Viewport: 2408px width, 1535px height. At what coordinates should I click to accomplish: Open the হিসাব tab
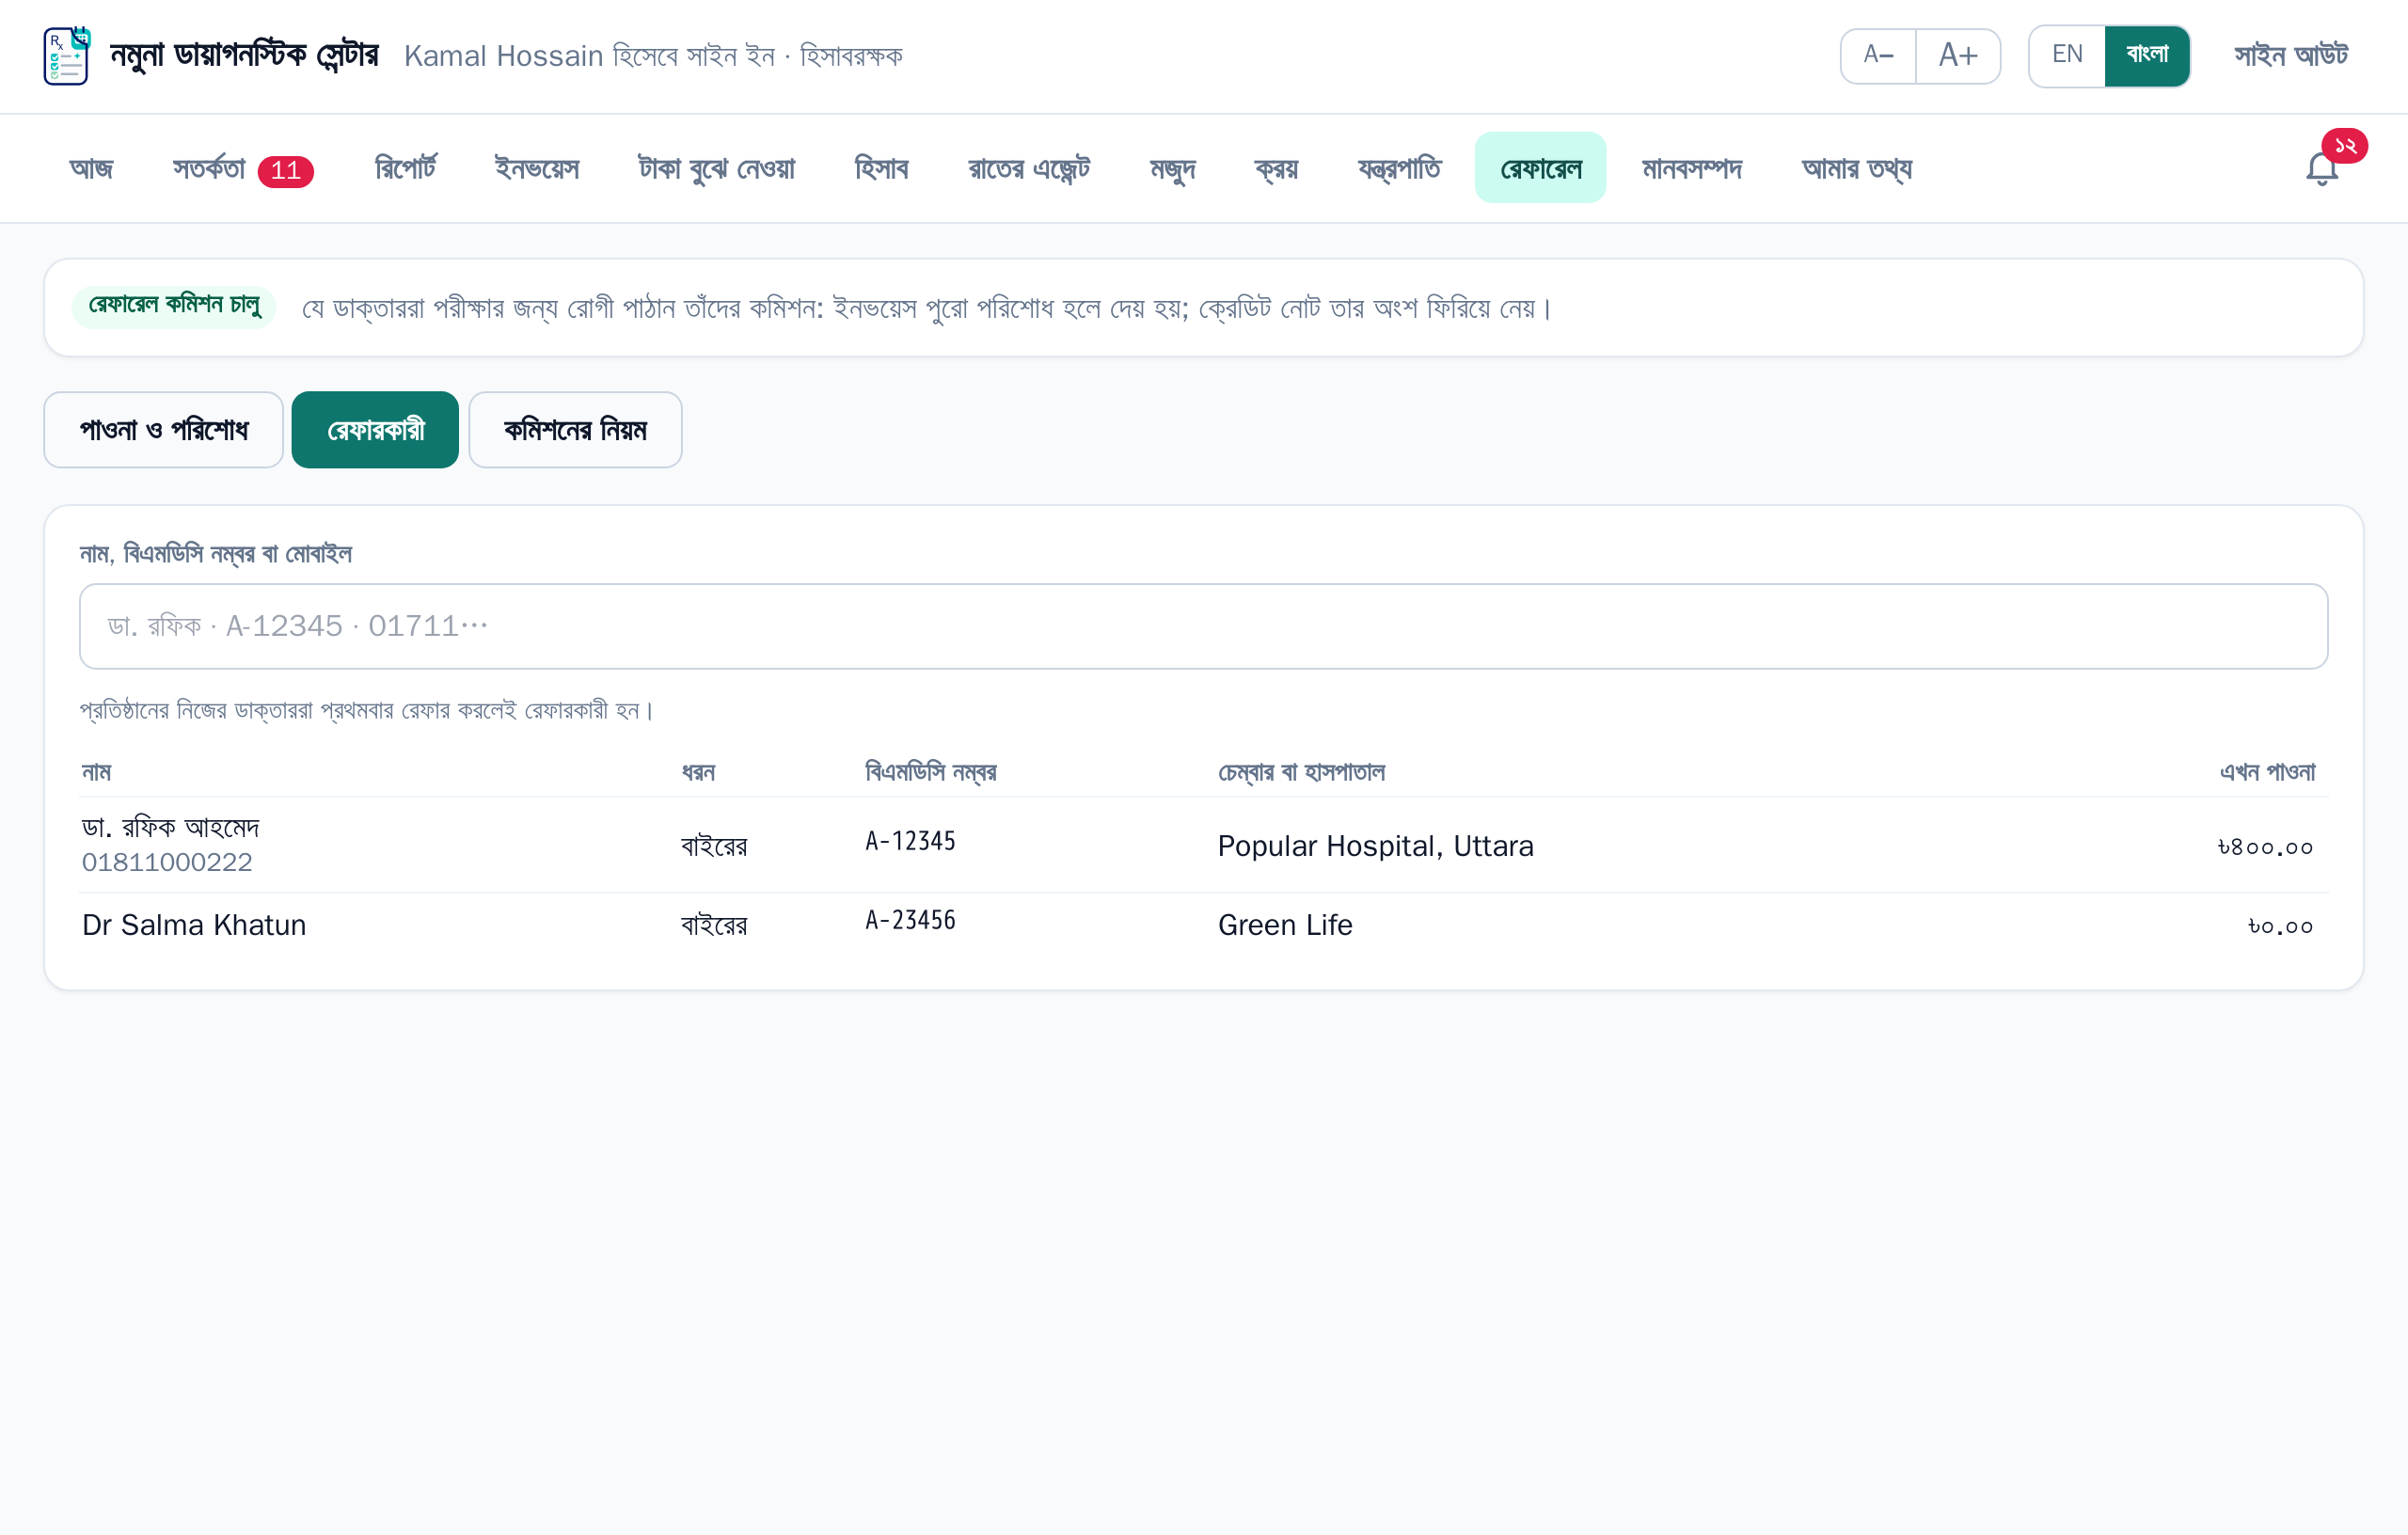(x=881, y=168)
